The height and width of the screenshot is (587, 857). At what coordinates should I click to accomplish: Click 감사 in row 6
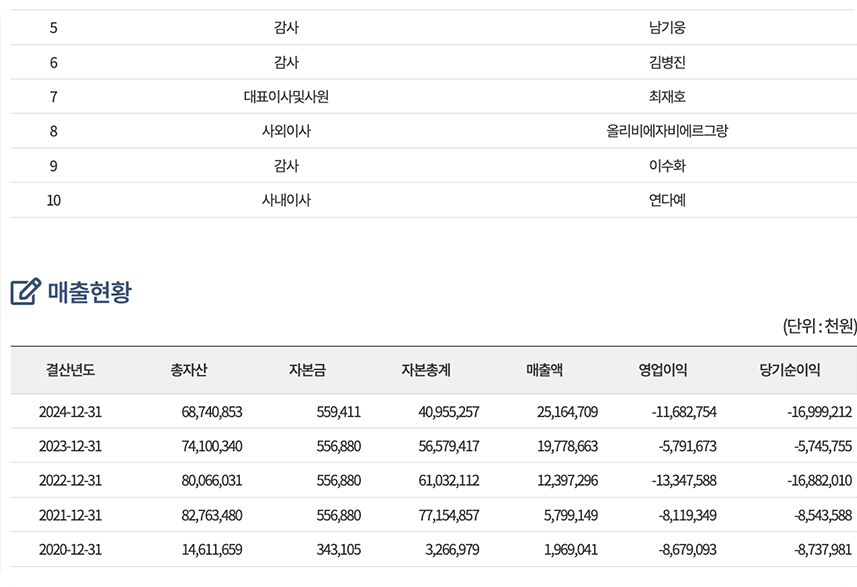286,62
